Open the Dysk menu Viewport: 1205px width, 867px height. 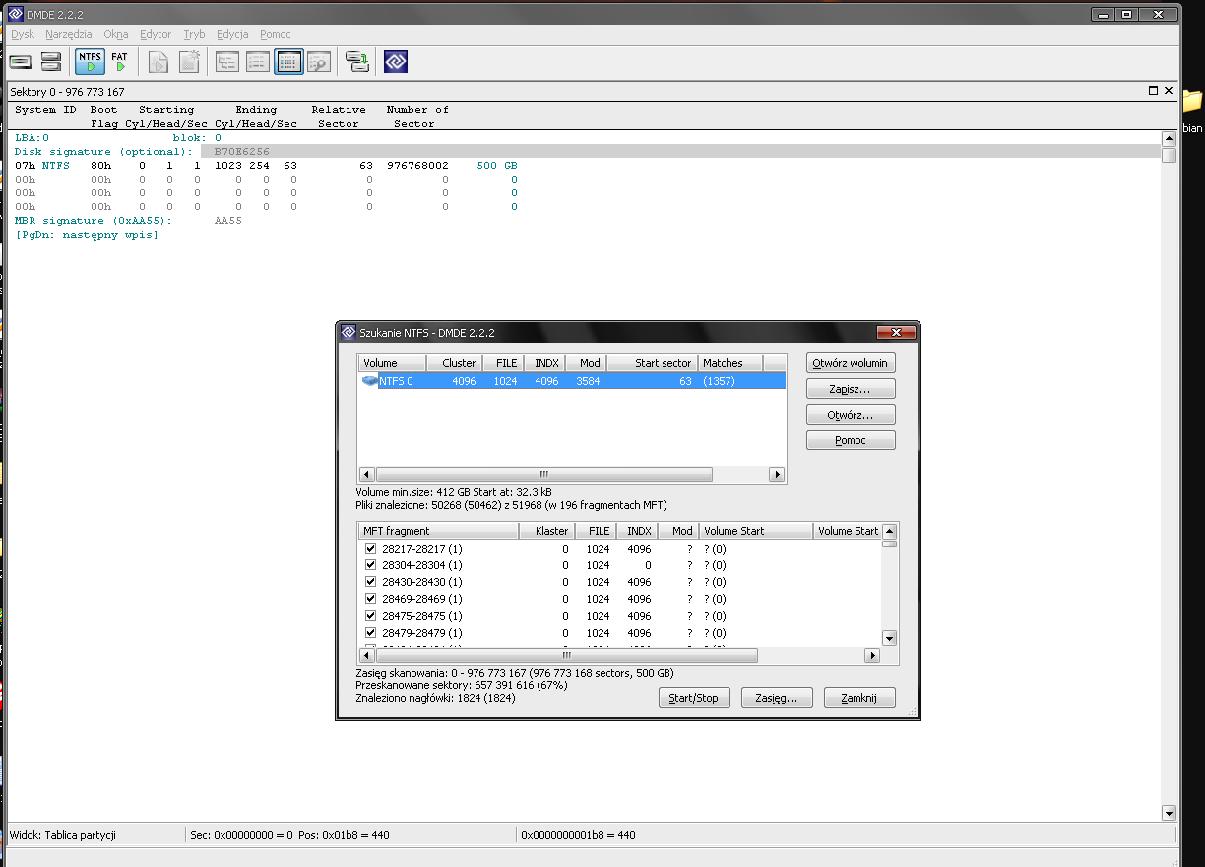point(22,34)
